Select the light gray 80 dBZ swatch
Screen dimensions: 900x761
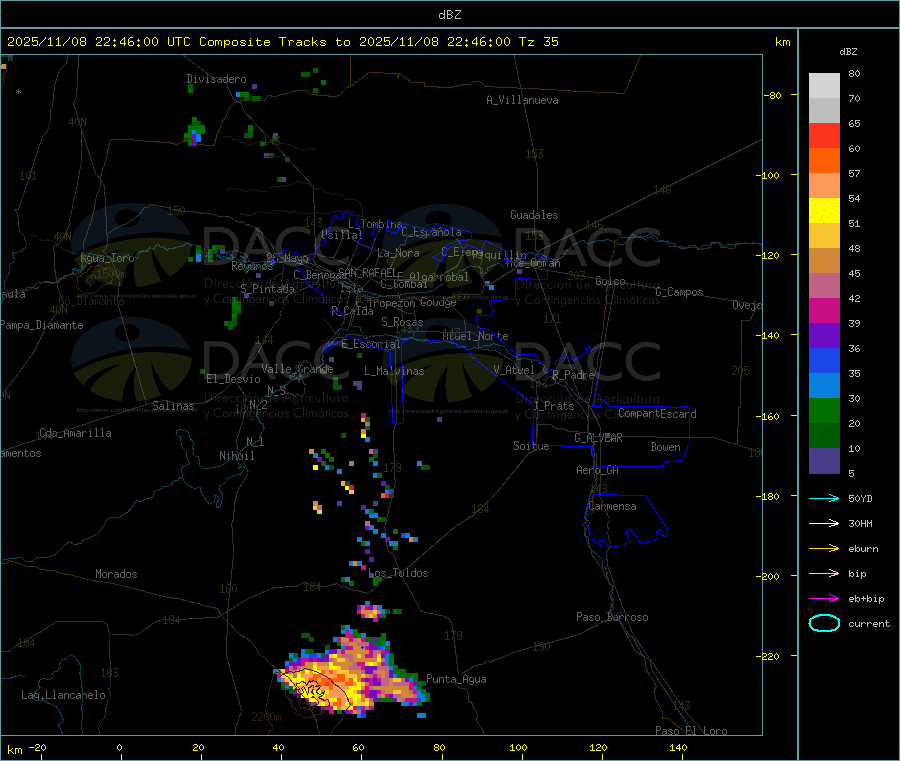coord(824,86)
